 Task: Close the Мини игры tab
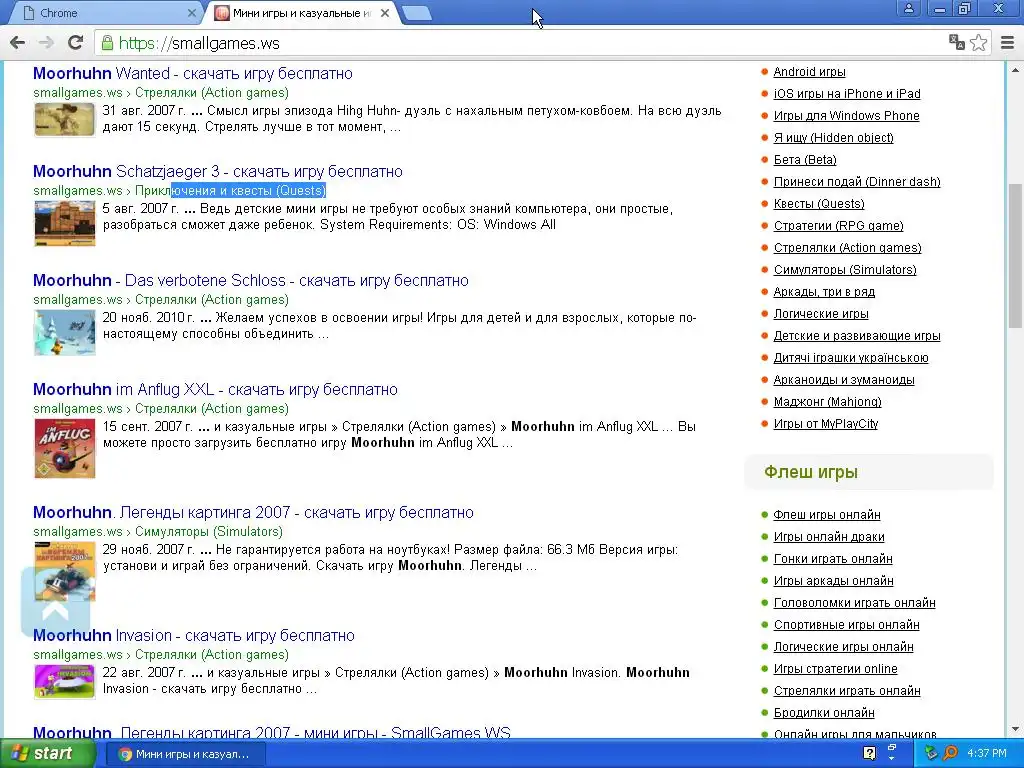385,13
